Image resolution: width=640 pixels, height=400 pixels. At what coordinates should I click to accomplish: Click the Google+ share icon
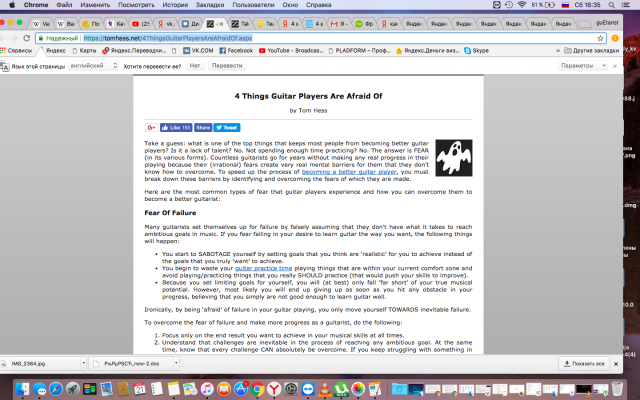151,128
